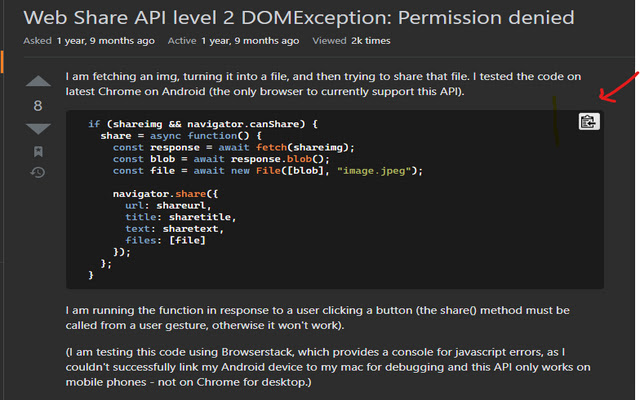Upvote the question with the up arrow

(x=38, y=81)
